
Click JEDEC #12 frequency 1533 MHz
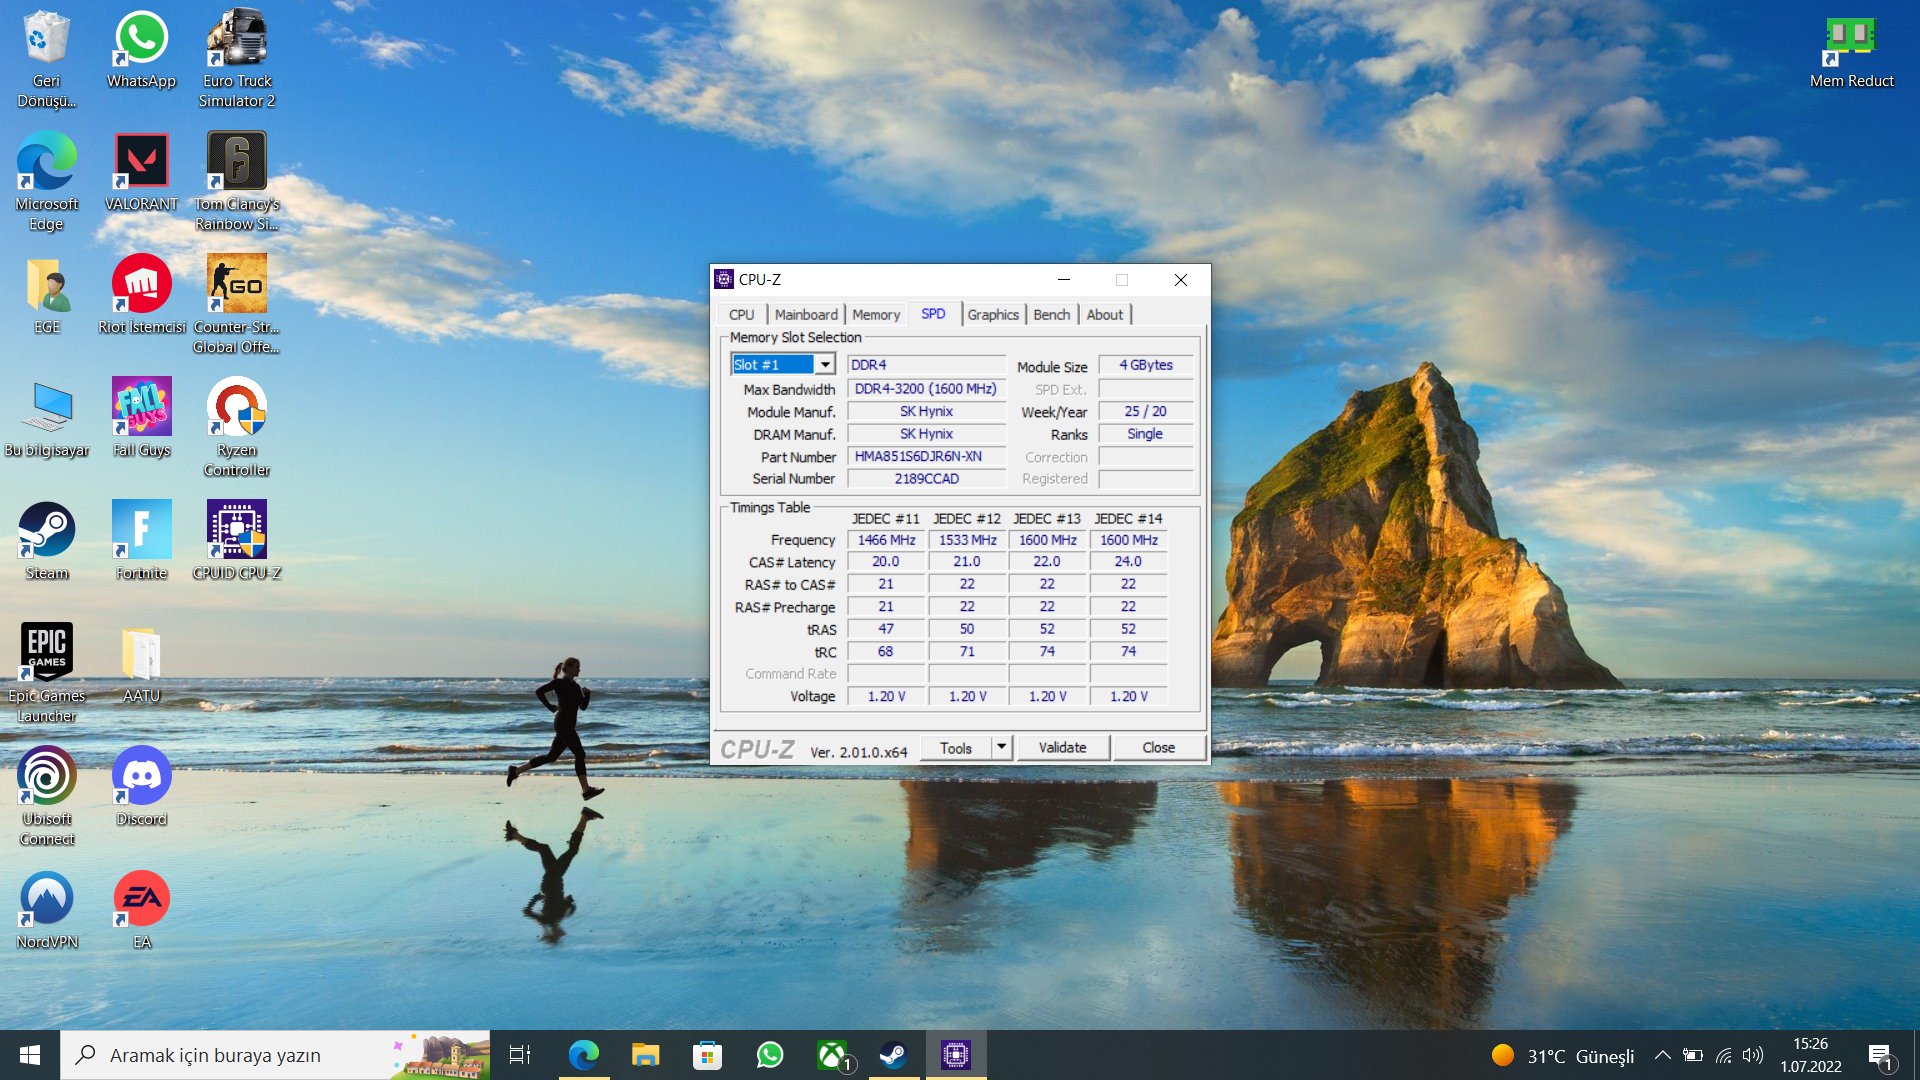967,540
